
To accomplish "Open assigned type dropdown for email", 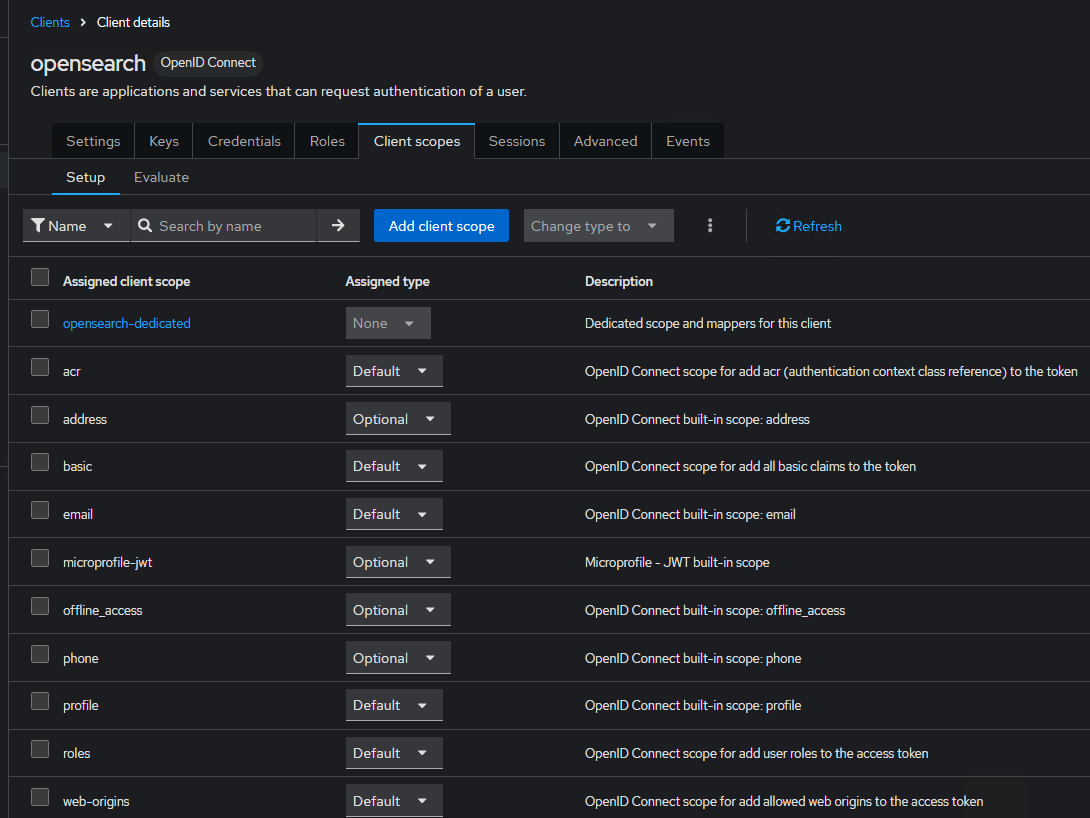I will 393,514.
